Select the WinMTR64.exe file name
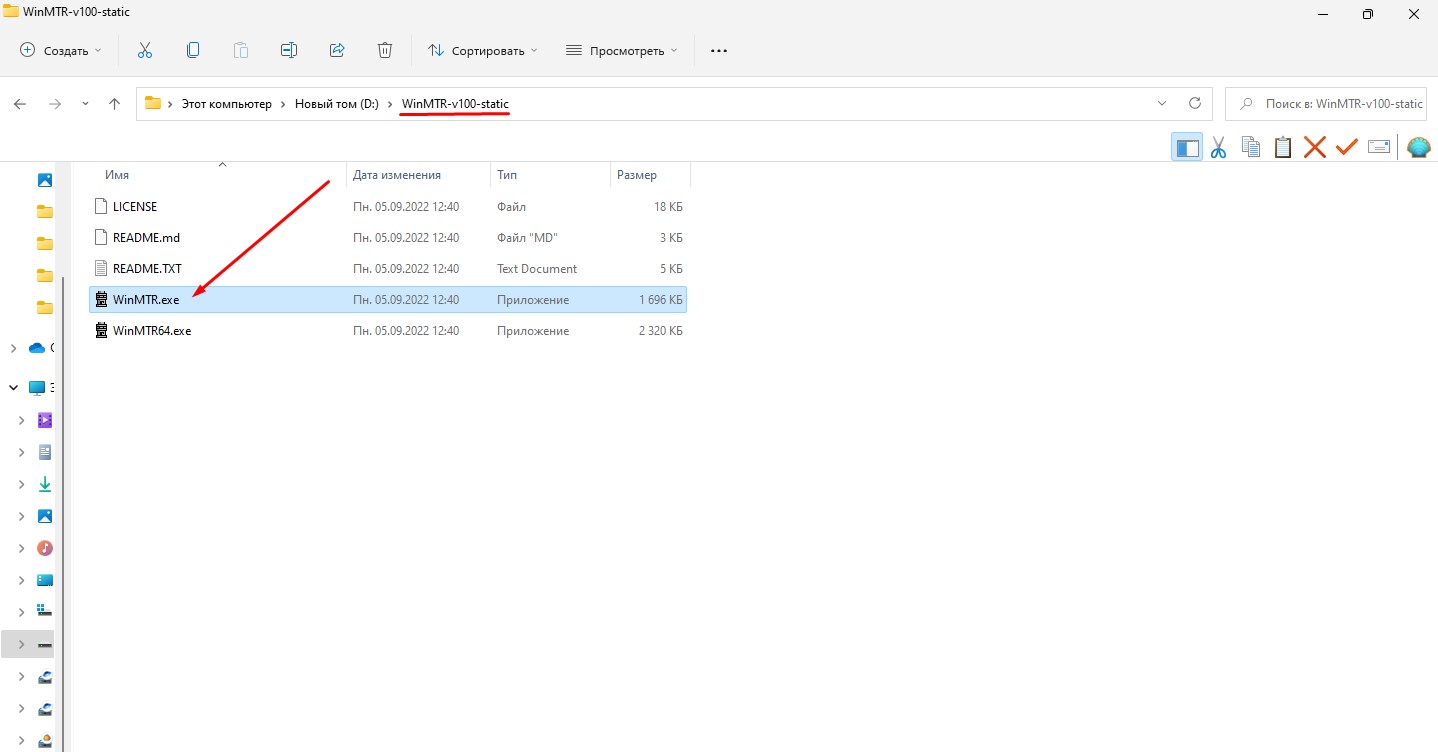This screenshot has width=1438, height=752. pyautogui.click(x=152, y=330)
